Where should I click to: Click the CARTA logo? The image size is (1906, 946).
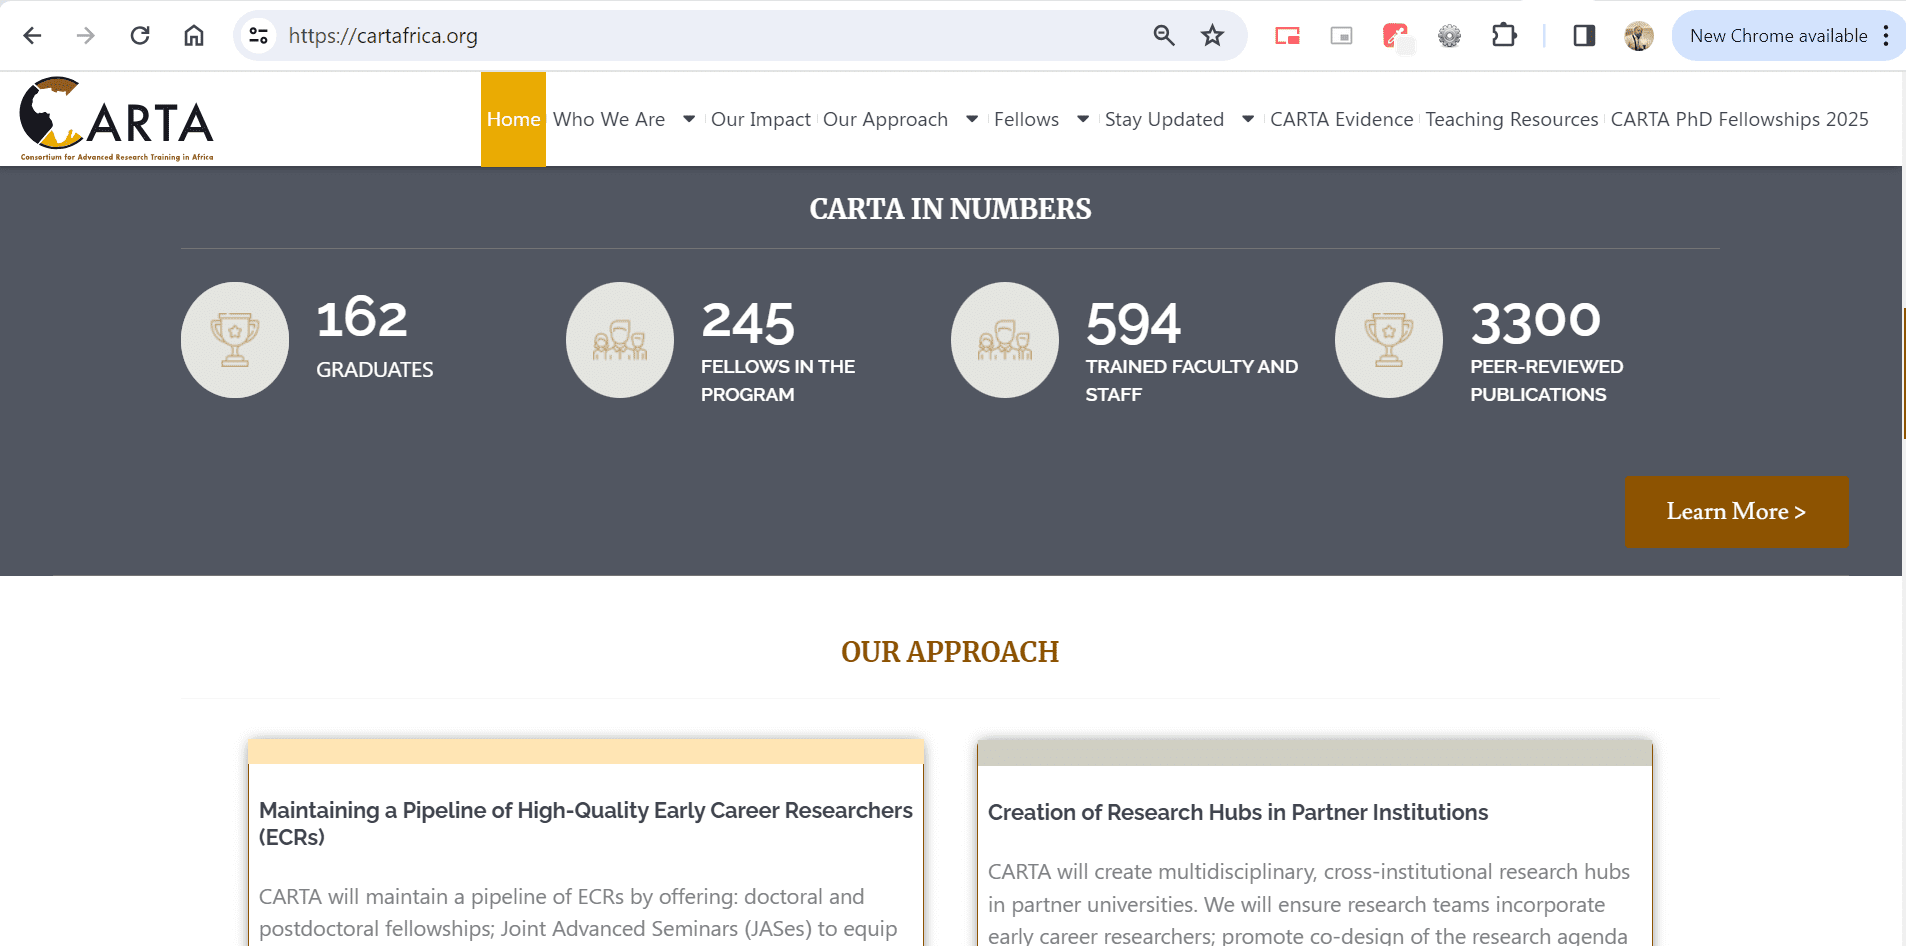[x=117, y=119]
